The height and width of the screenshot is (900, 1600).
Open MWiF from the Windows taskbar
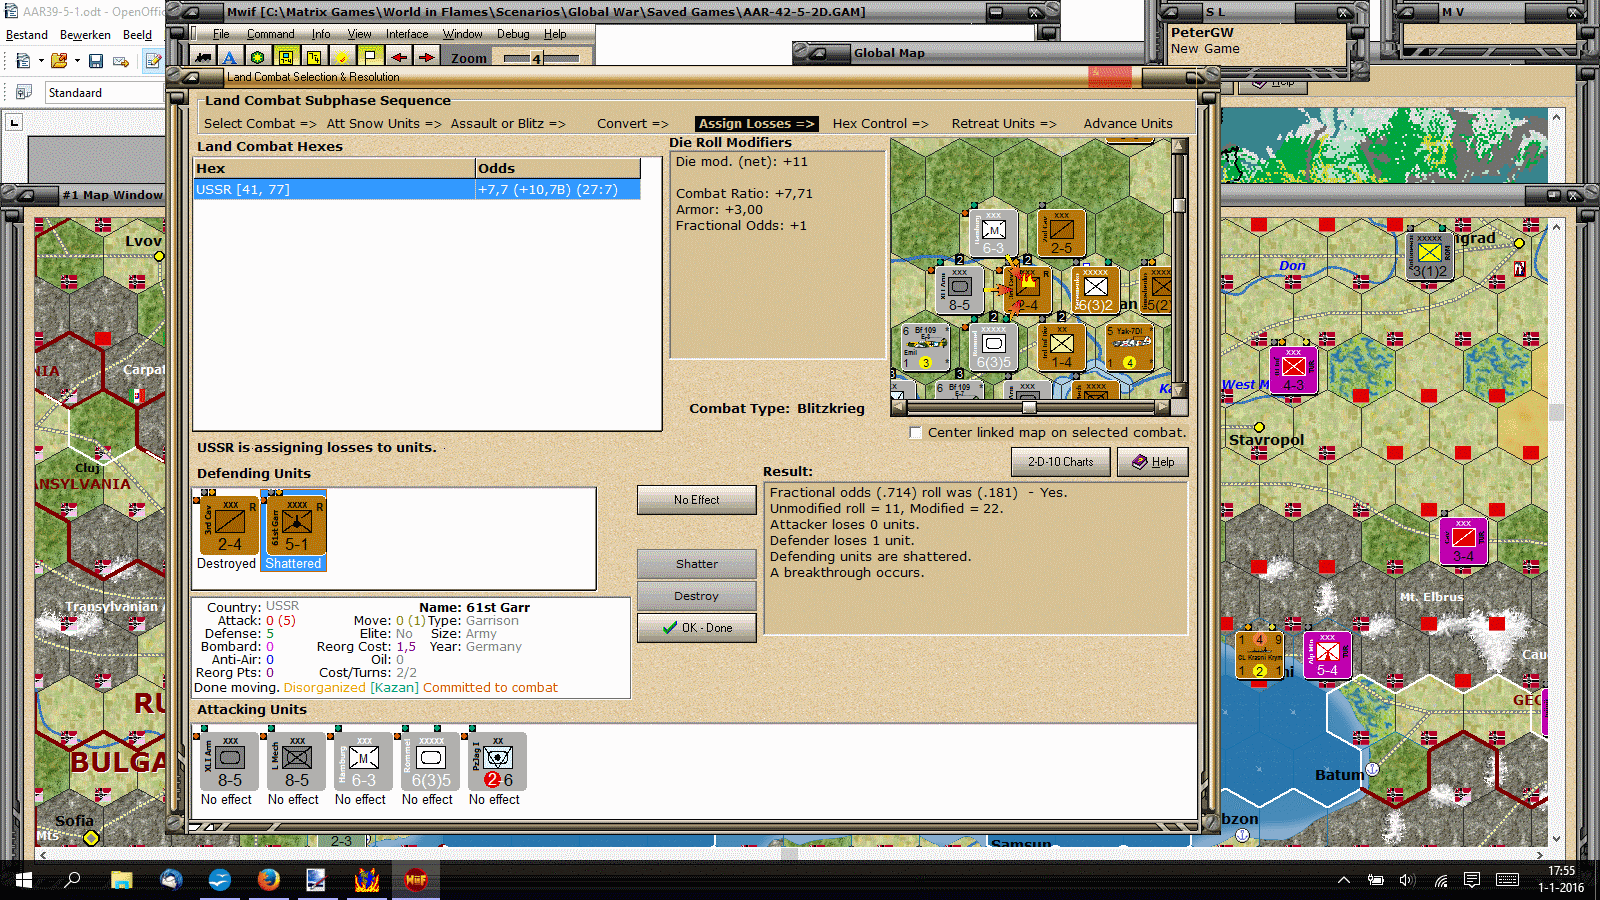416,880
